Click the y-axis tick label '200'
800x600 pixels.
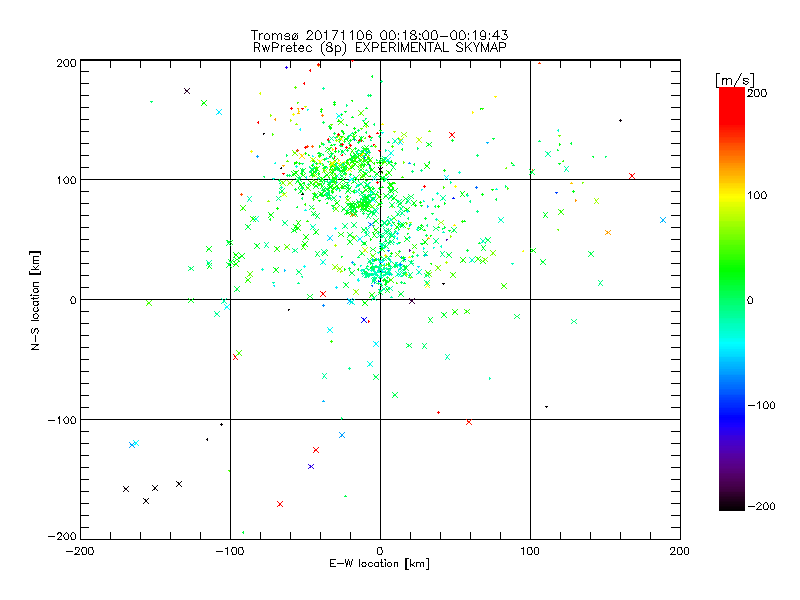click(x=66, y=63)
